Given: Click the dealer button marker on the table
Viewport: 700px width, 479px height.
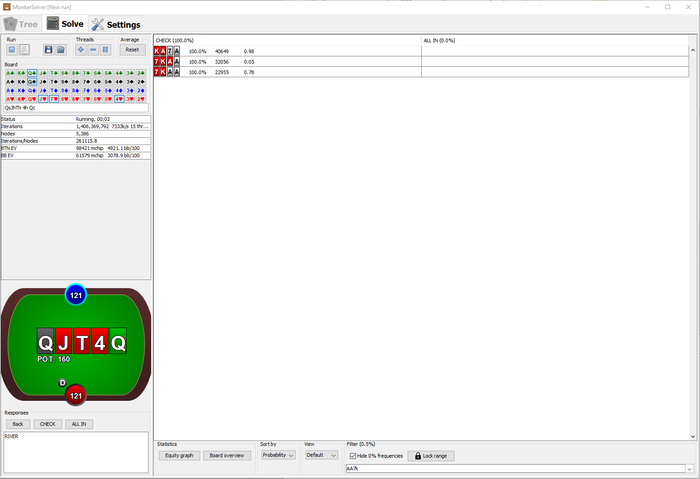Looking at the screenshot, I should coord(62,383).
